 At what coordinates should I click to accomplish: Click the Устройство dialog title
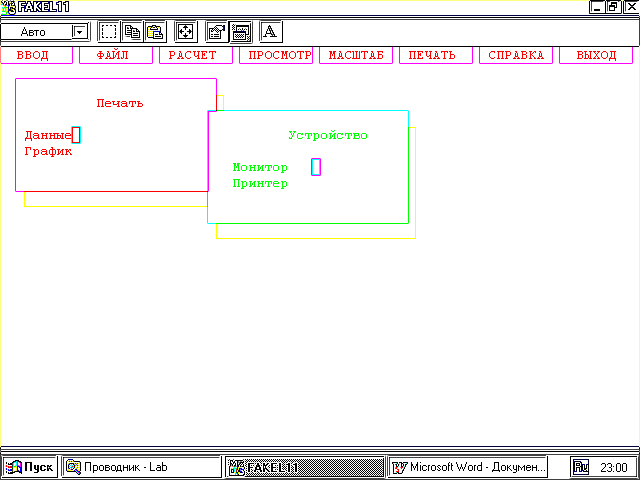point(328,136)
